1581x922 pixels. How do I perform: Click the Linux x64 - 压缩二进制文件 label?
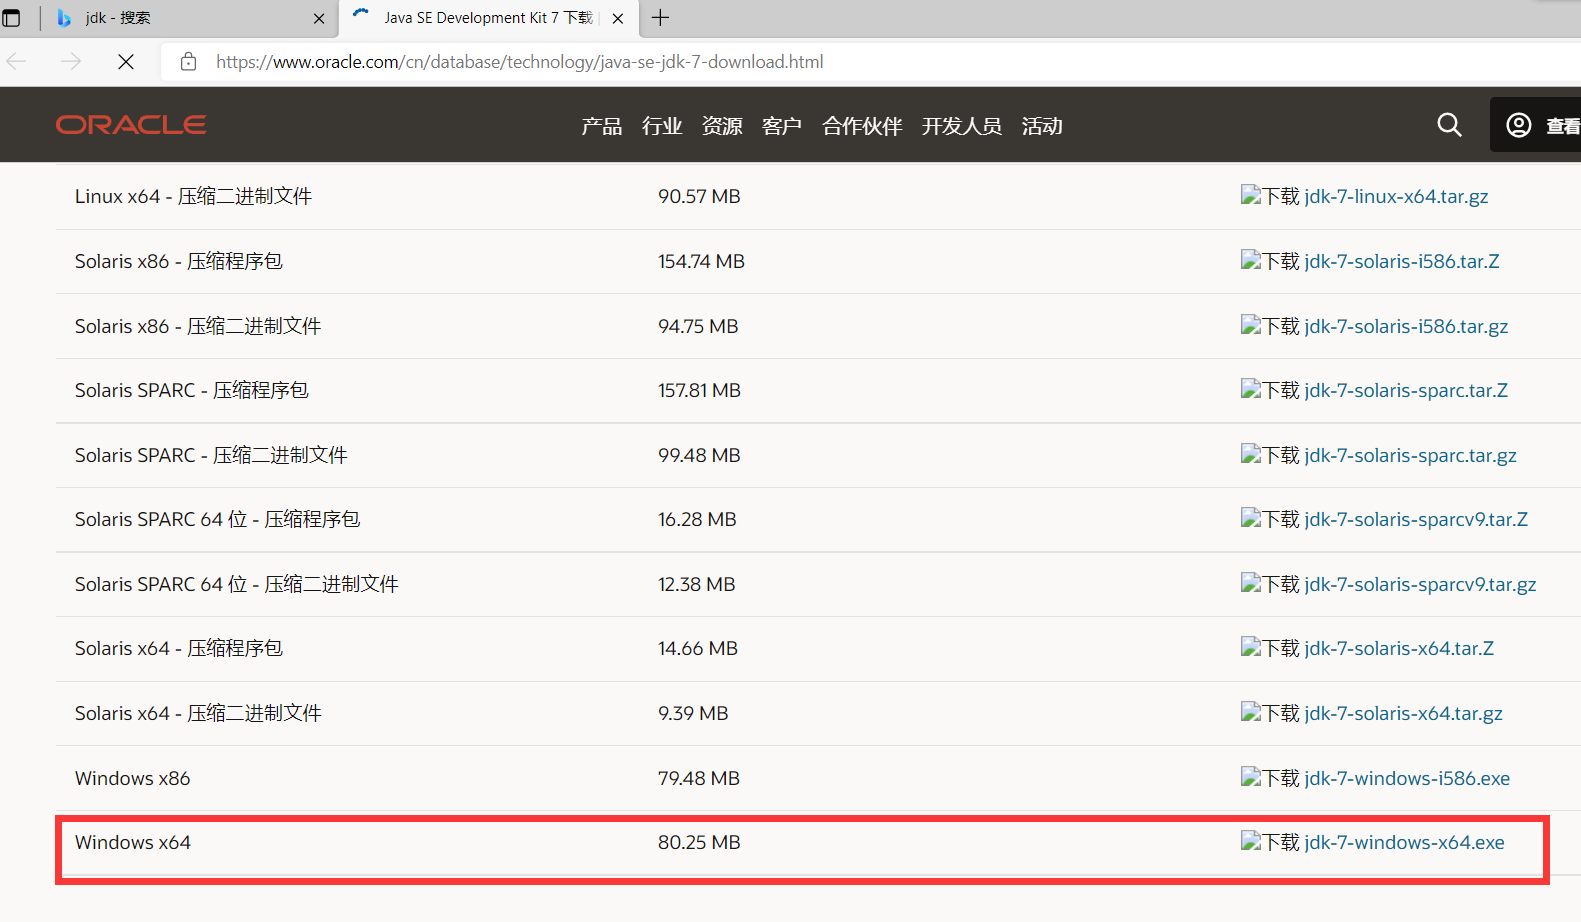pos(194,197)
